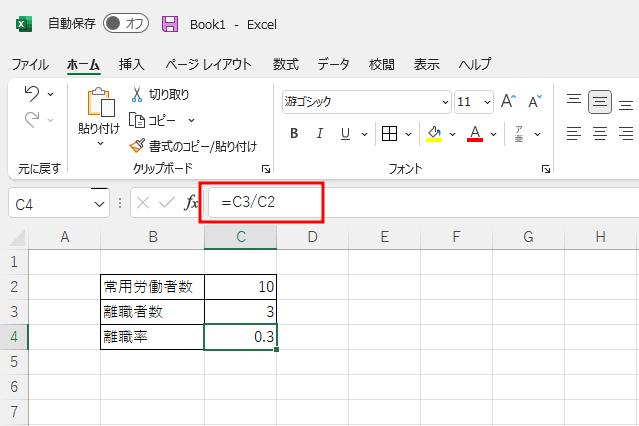Viewport: 639px width, 426px height.
Task: Click the formula Enter checkmark icon
Action: pos(167,202)
